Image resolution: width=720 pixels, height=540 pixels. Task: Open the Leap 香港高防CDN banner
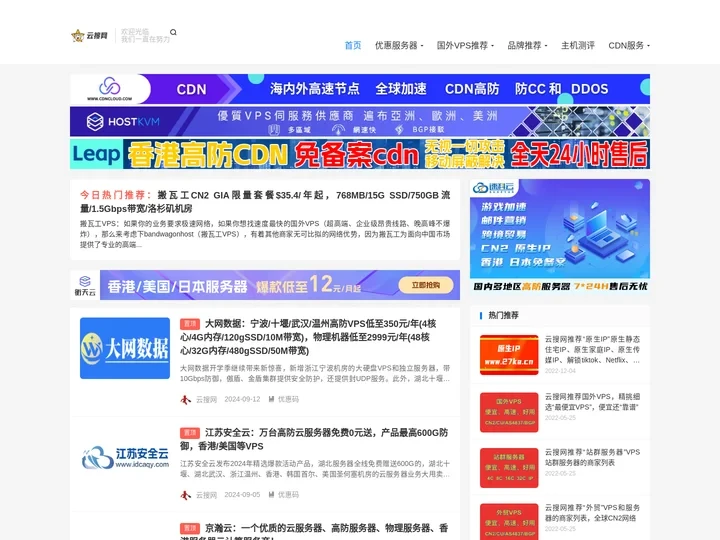click(x=360, y=154)
